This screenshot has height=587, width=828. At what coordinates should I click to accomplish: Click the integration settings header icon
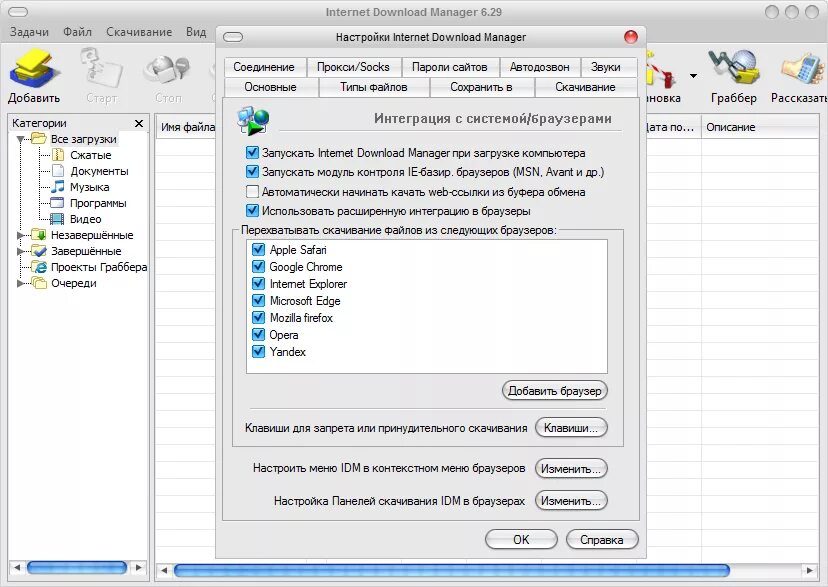point(253,120)
